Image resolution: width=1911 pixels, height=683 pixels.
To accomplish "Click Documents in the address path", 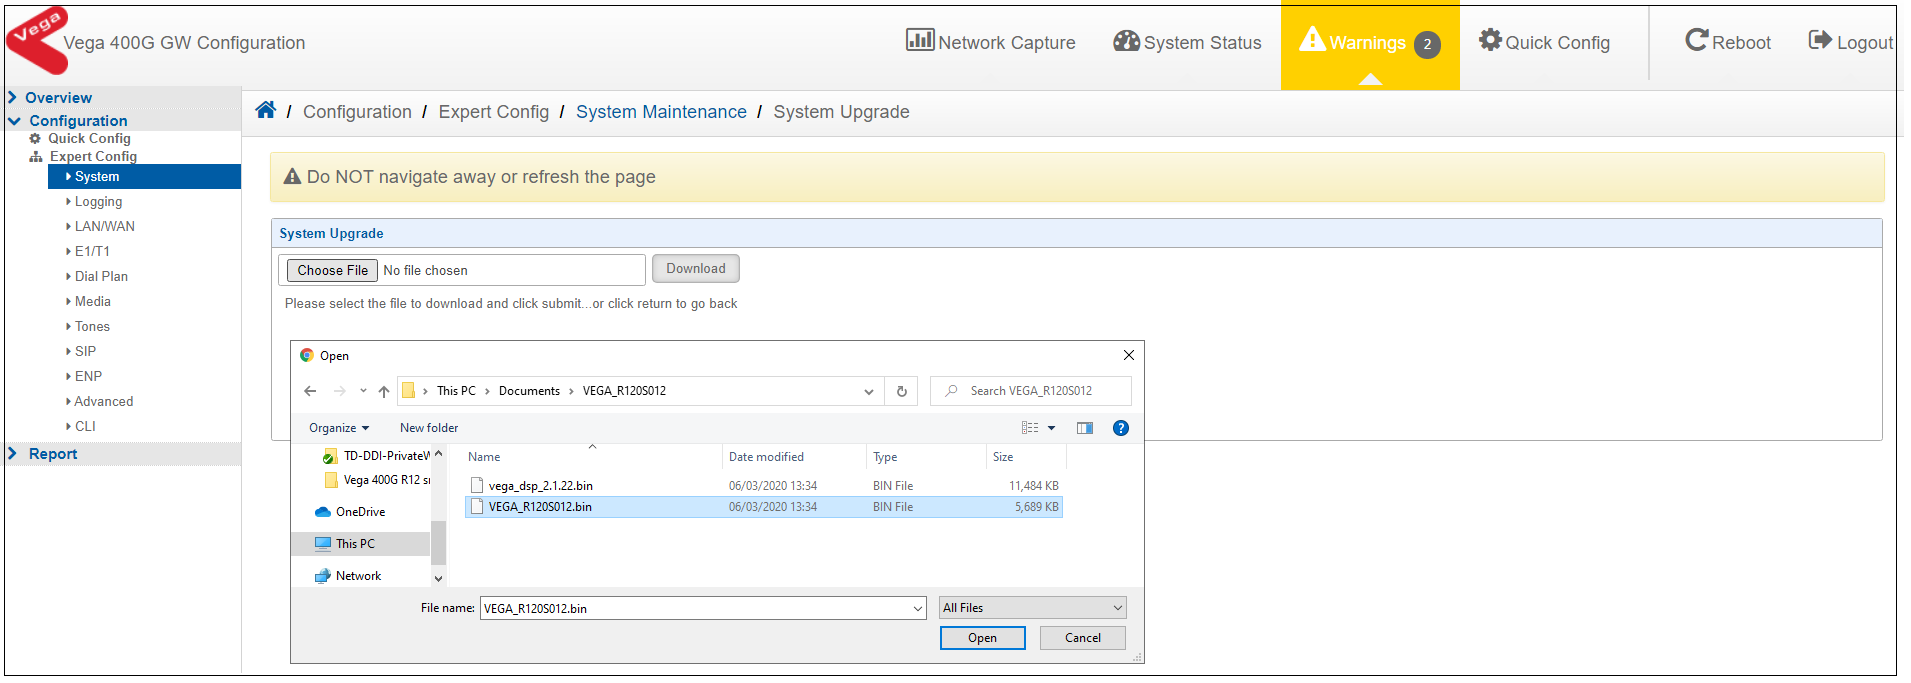I will [x=529, y=391].
